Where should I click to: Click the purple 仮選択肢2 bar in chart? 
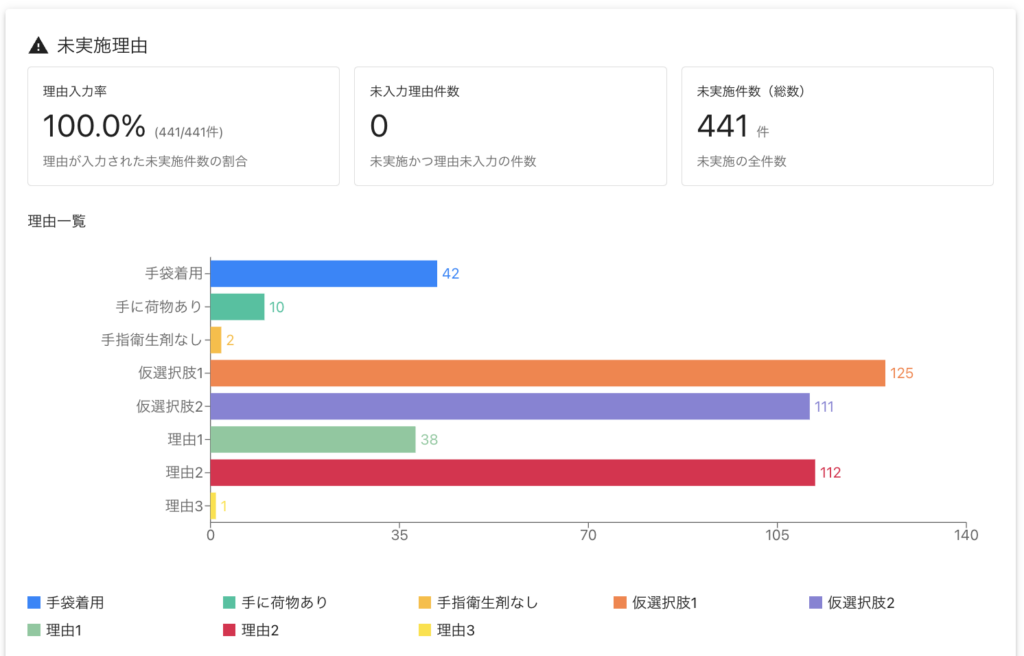tap(509, 406)
